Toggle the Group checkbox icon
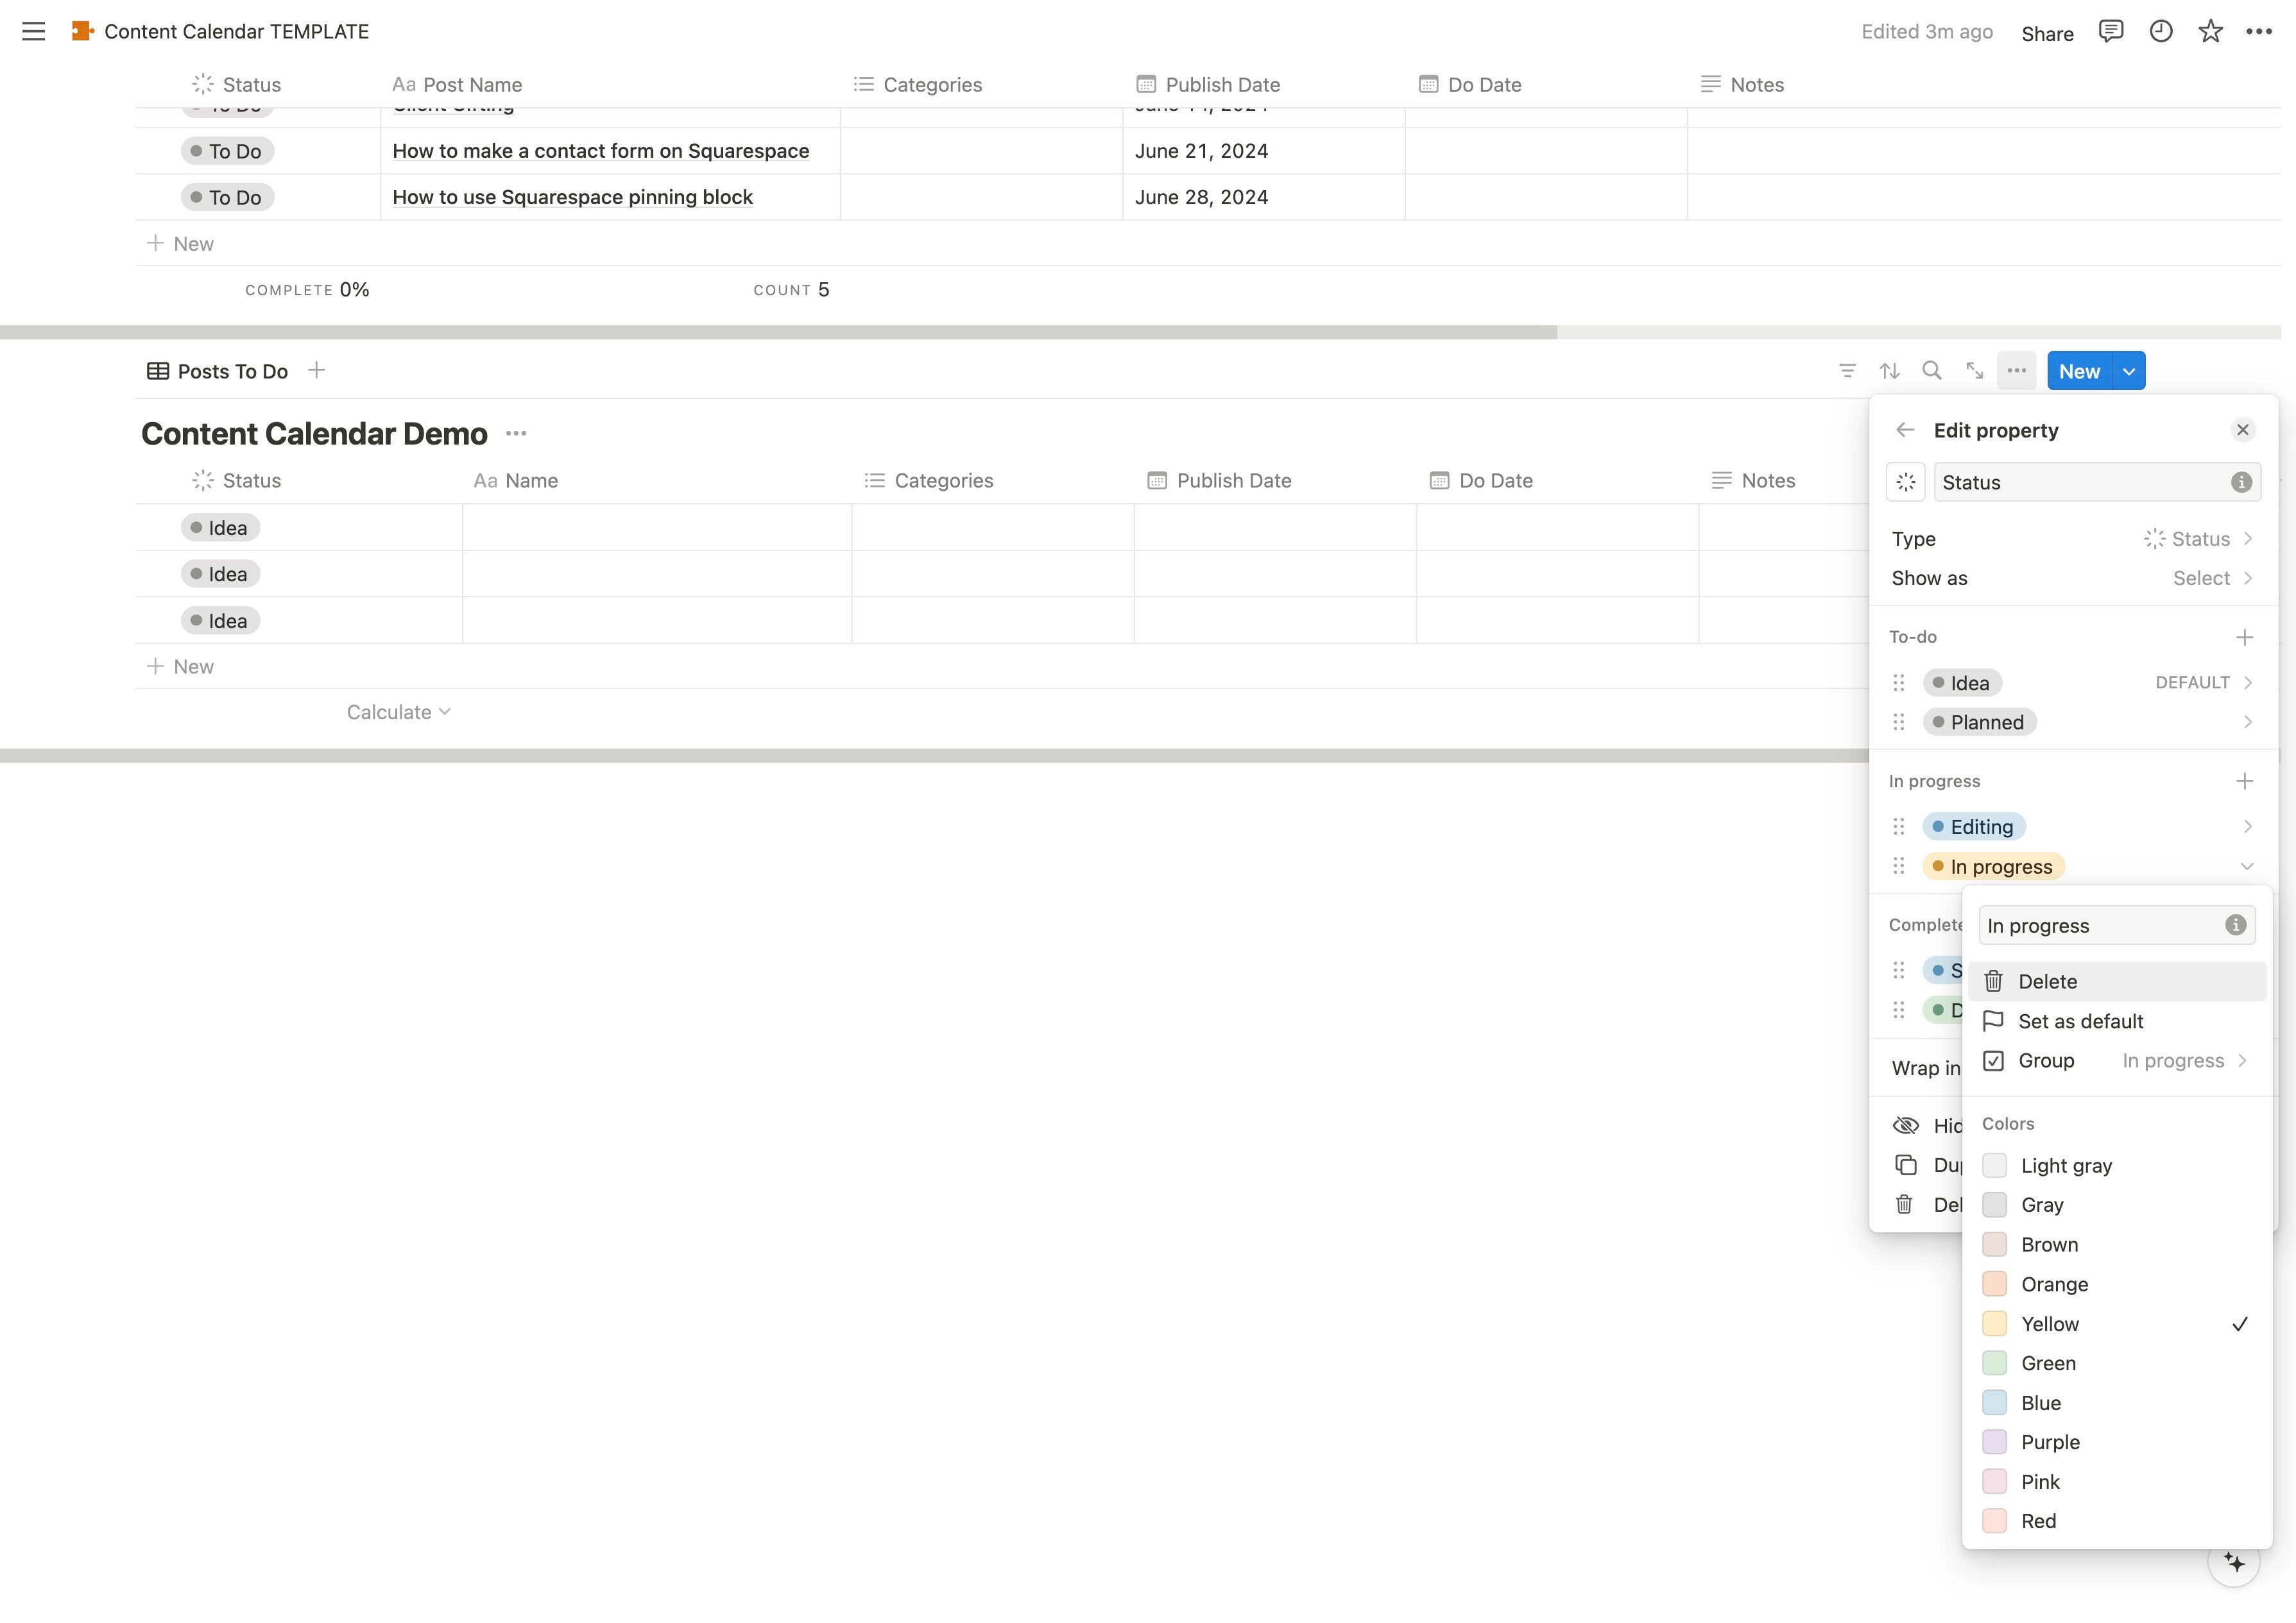This screenshot has height=1623, width=2296. click(1993, 1061)
